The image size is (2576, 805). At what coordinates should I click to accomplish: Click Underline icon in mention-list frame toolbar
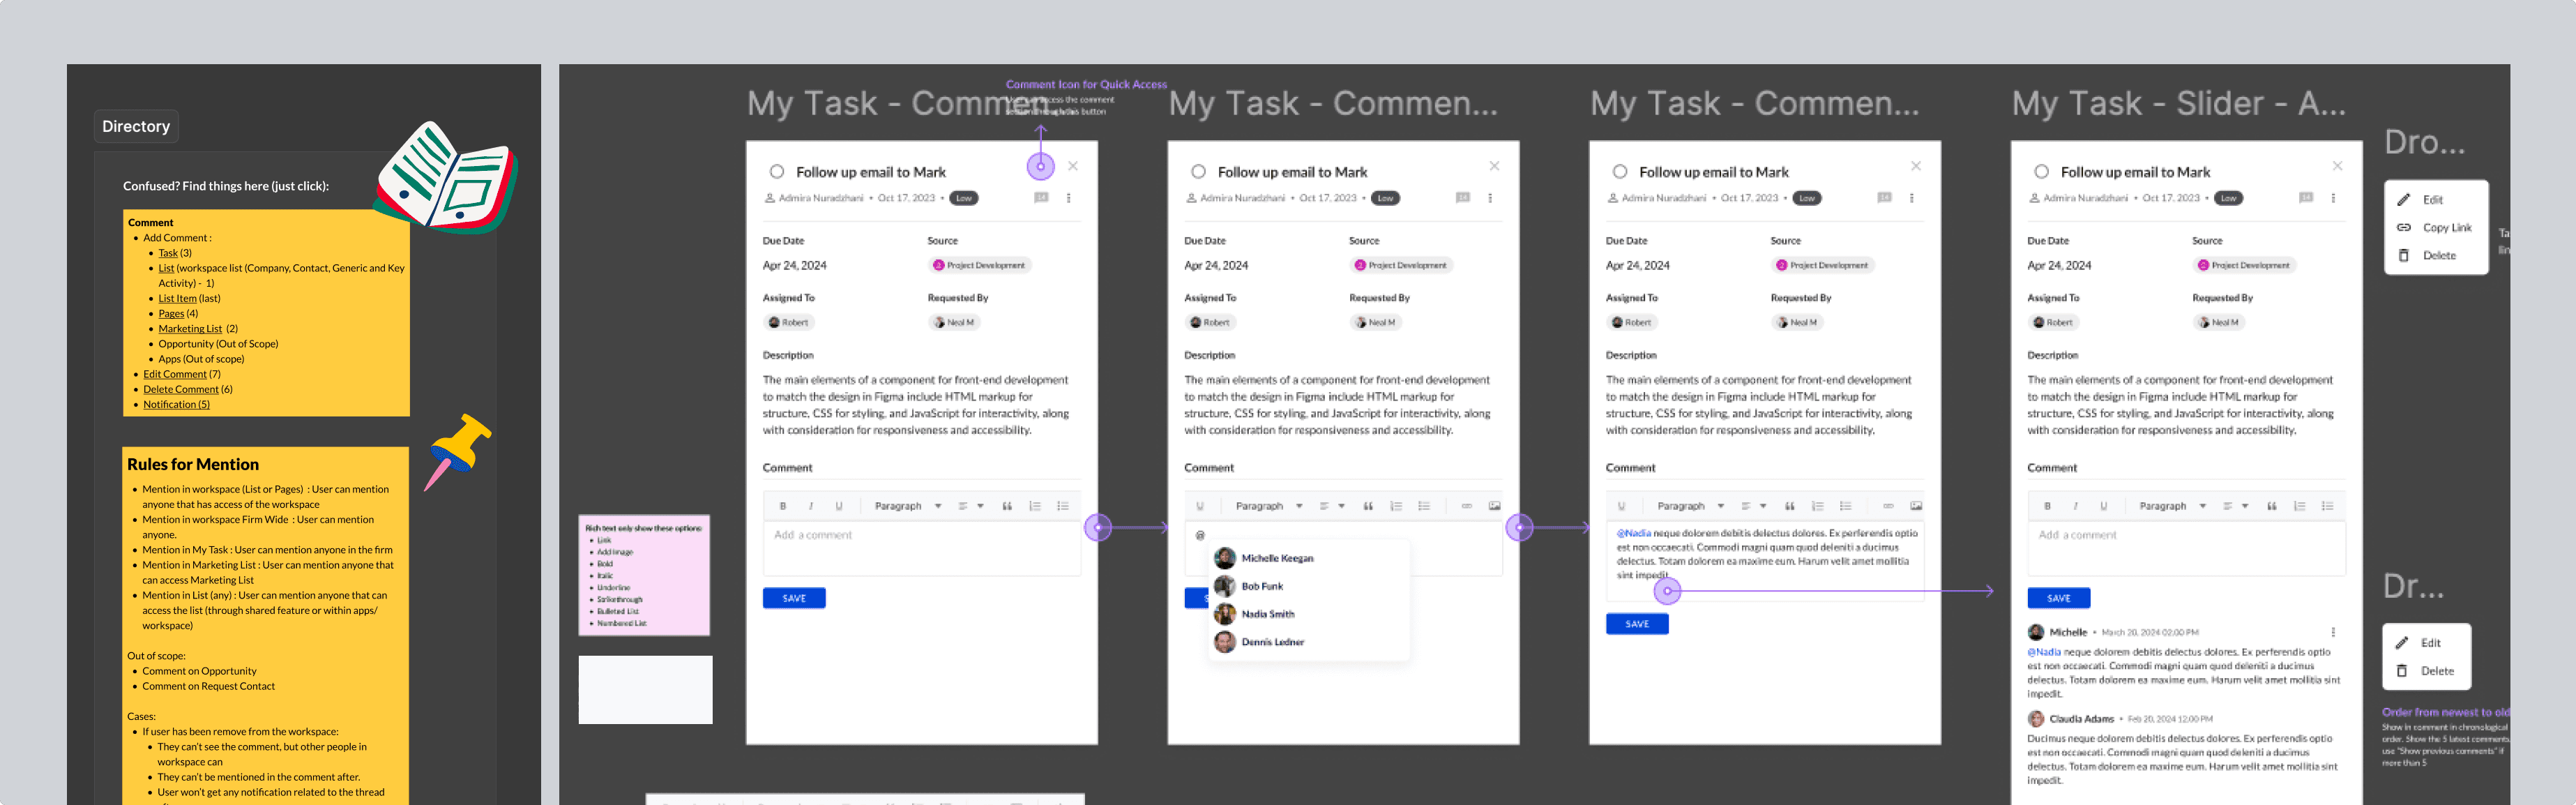click(1200, 506)
